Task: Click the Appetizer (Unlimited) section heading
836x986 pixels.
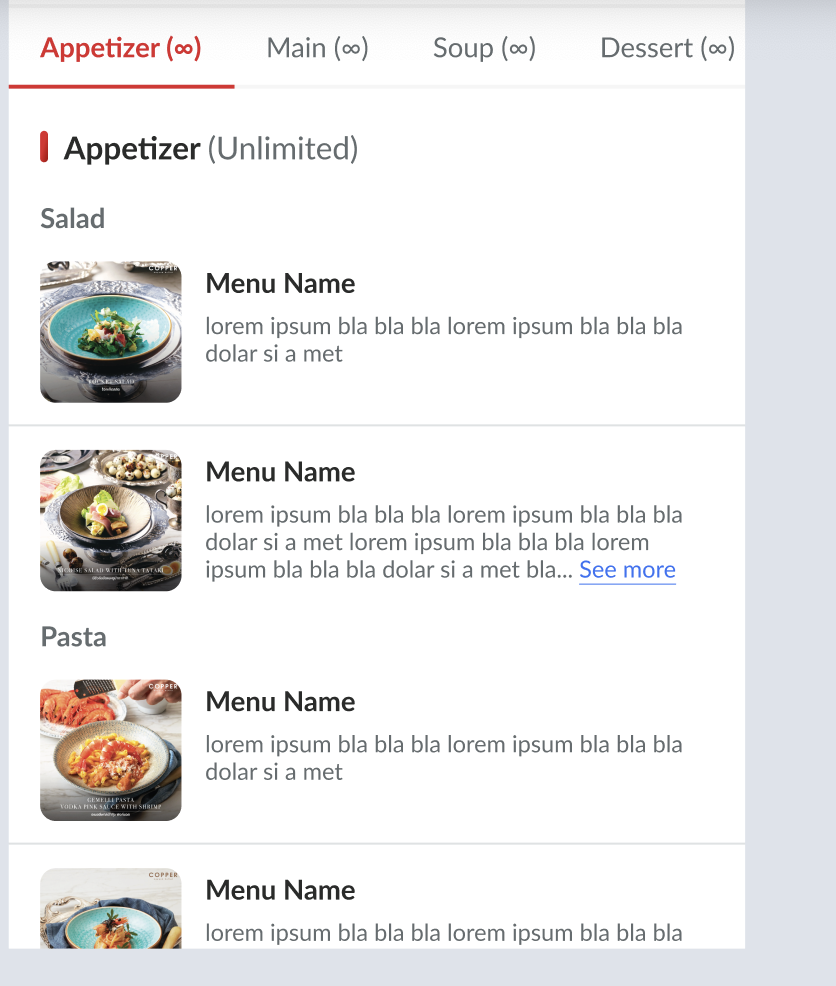Action: point(211,149)
